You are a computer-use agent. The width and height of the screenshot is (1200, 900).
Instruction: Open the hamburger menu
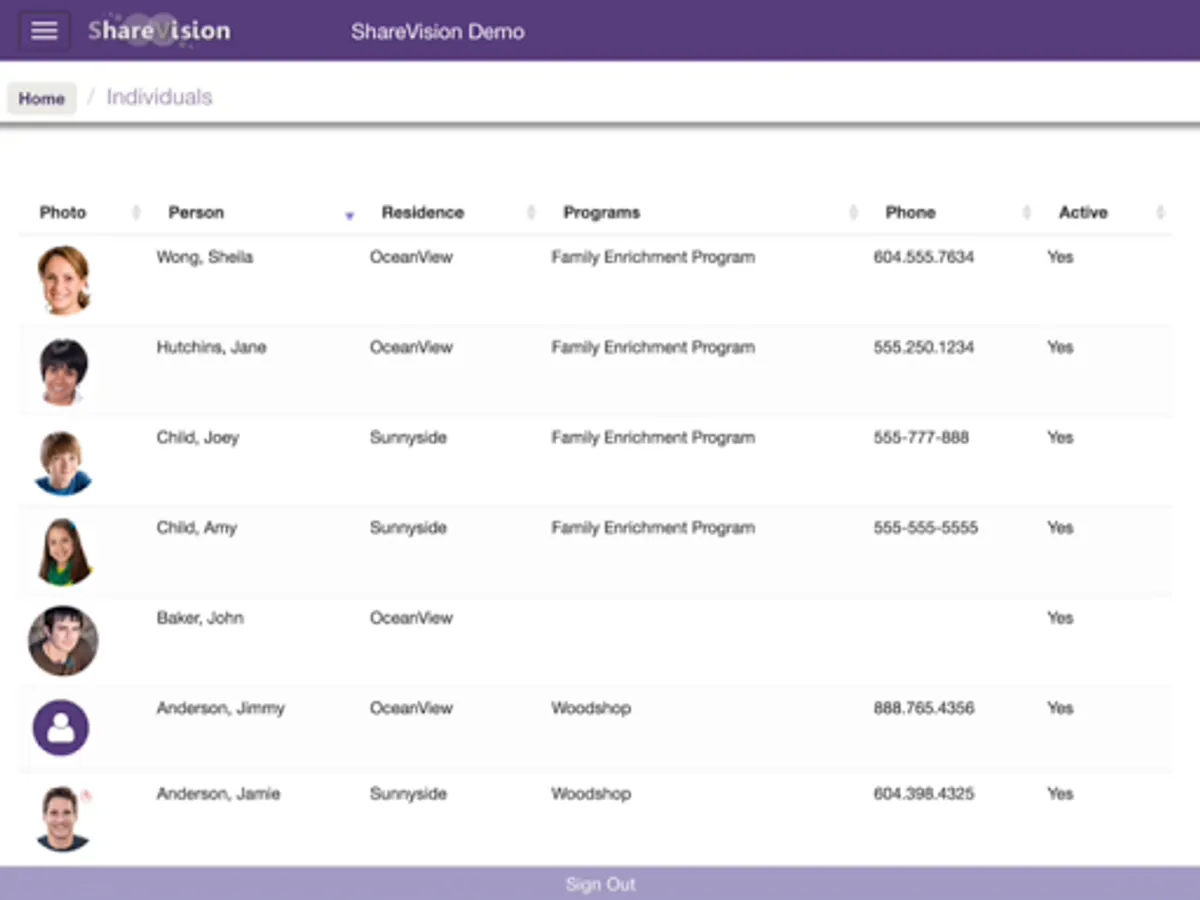(44, 30)
